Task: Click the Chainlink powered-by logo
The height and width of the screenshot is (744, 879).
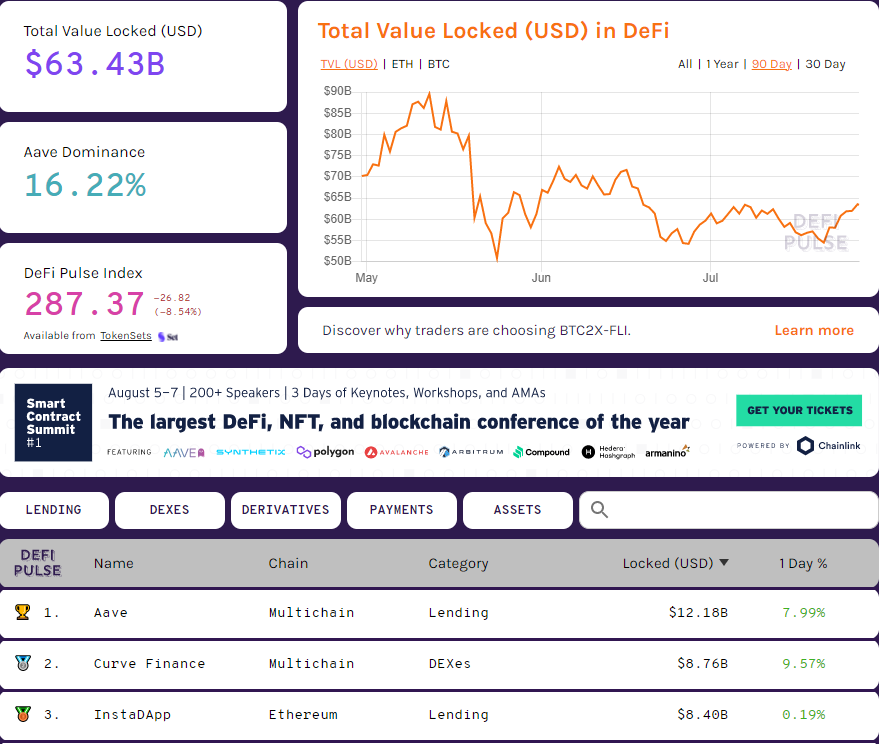Action: (x=828, y=446)
